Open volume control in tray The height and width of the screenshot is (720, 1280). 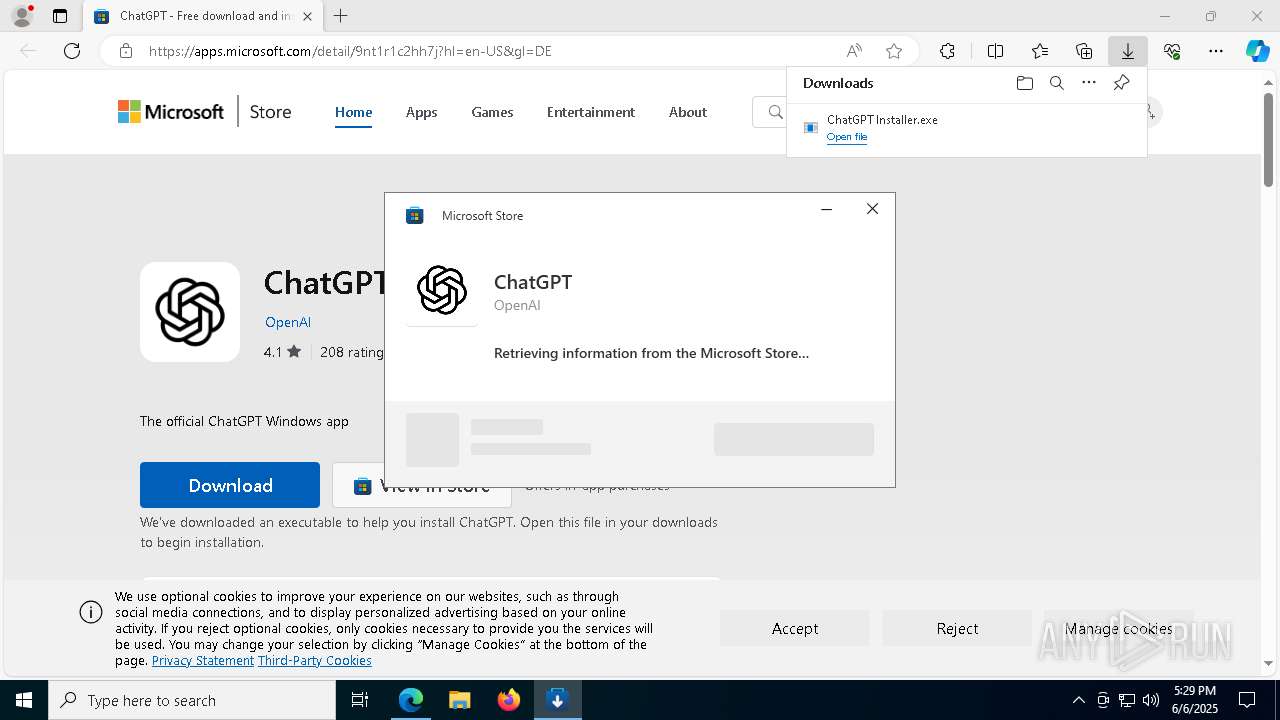(1151, 700)
